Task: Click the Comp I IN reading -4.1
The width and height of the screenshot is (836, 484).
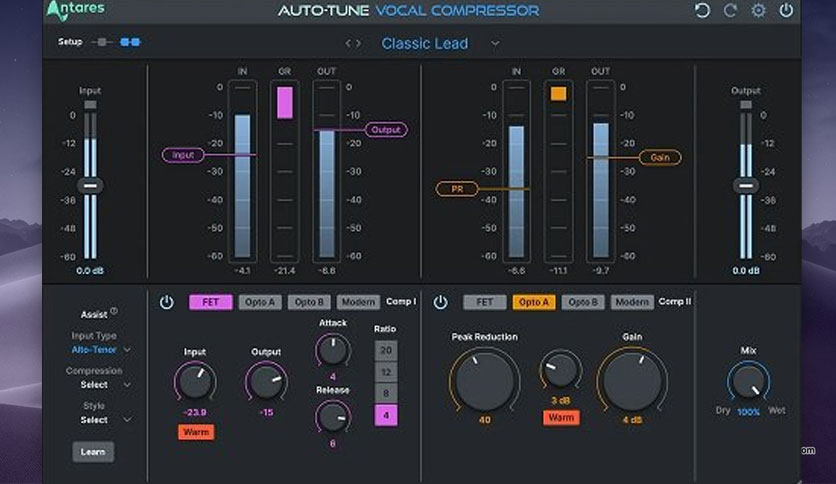Action: [242, 271]
